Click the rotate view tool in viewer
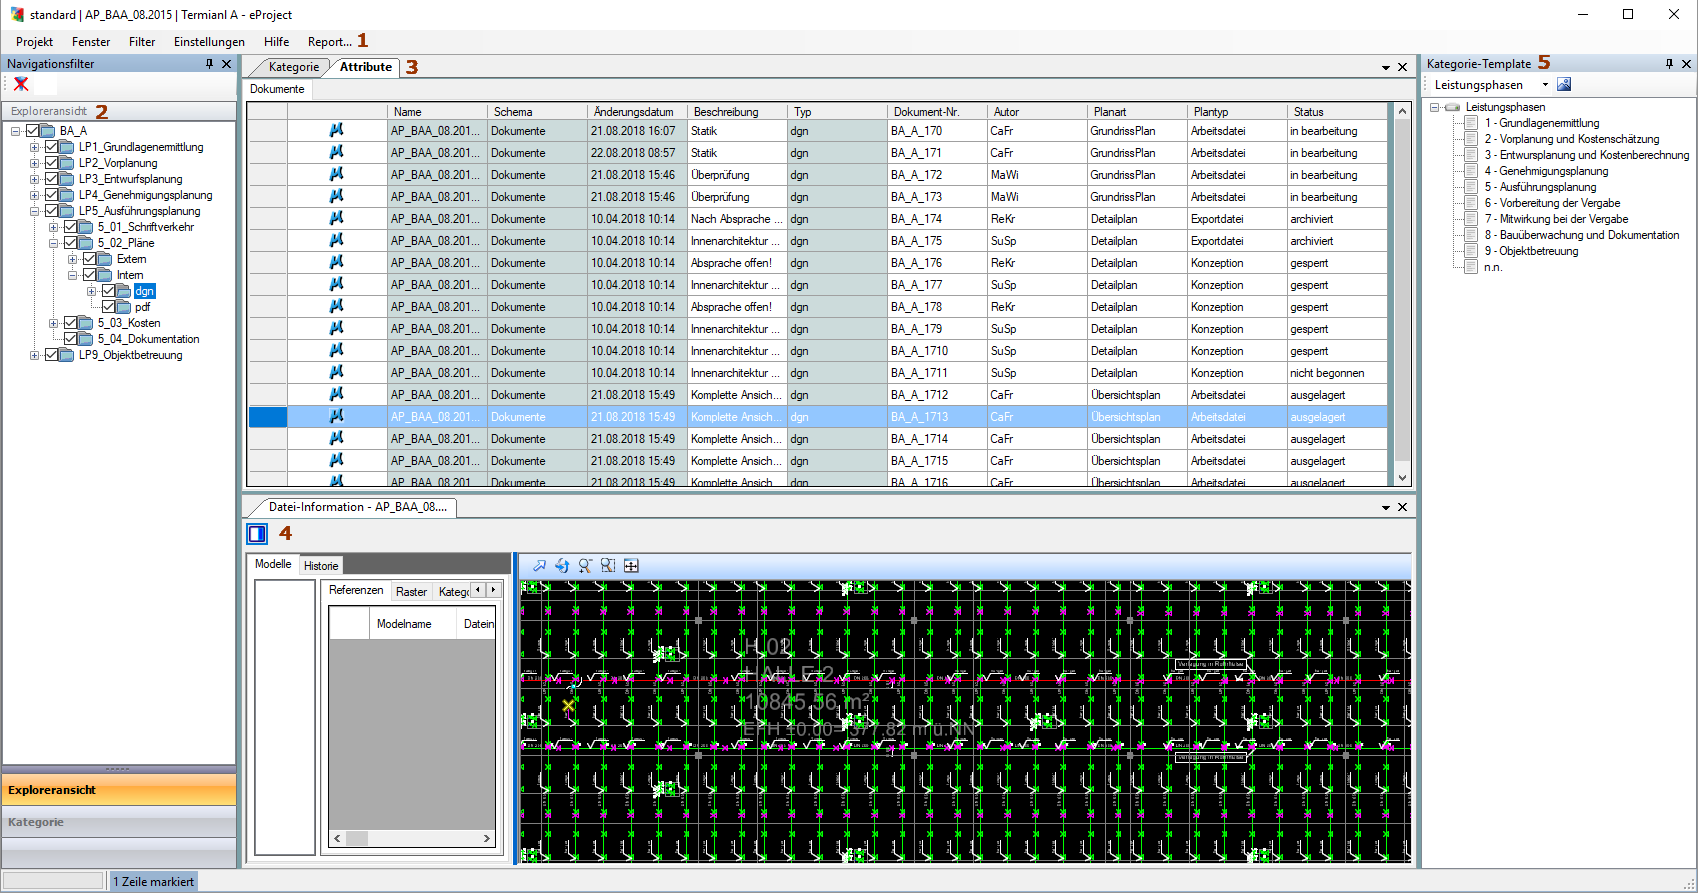Viewport: 1698px width, 894px height. click(562, 566)
